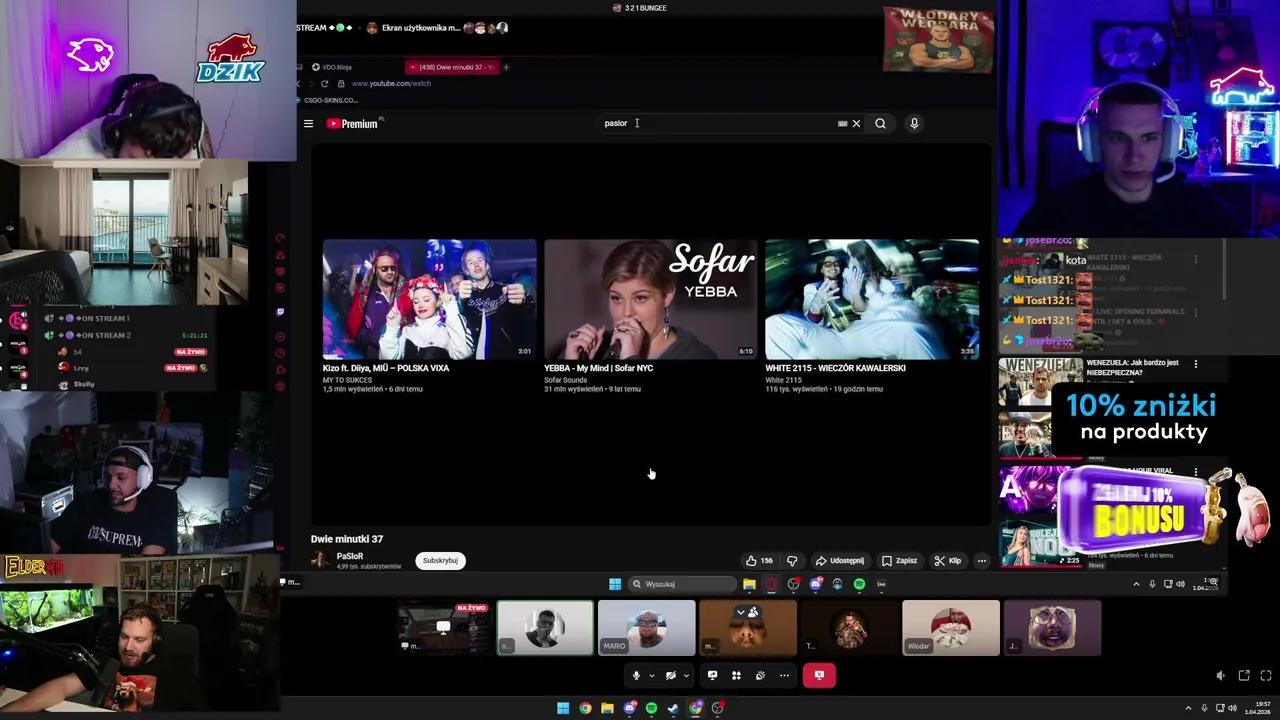Select the Dwie minutki 37 YouTube tab
This screenshot has height=720, width=1280.
(x=451, y=67)
